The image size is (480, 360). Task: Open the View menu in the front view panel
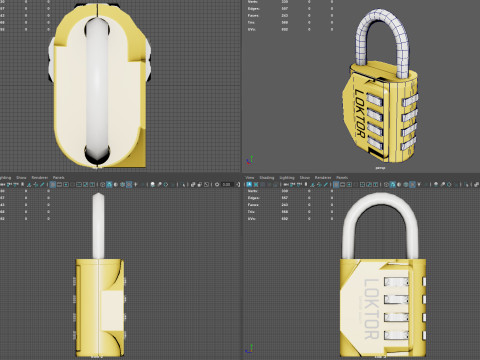pos(250,177)
